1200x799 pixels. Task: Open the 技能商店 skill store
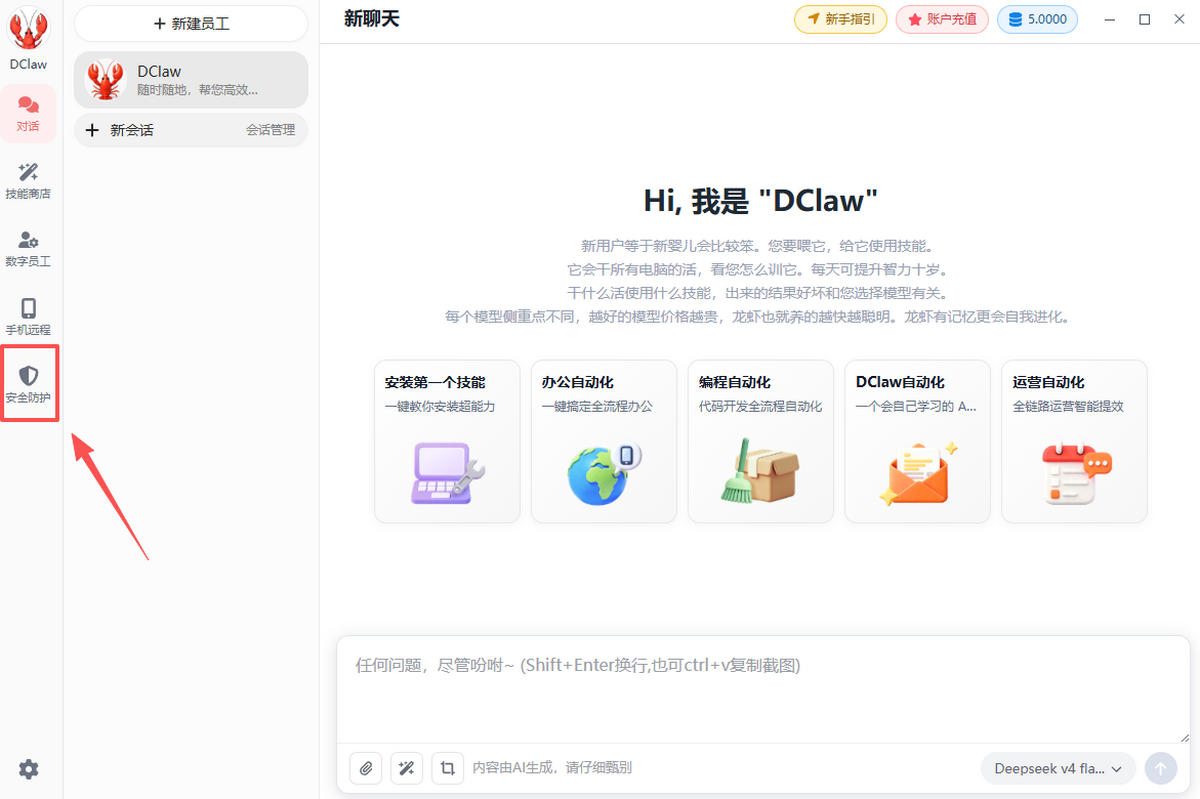29,182
